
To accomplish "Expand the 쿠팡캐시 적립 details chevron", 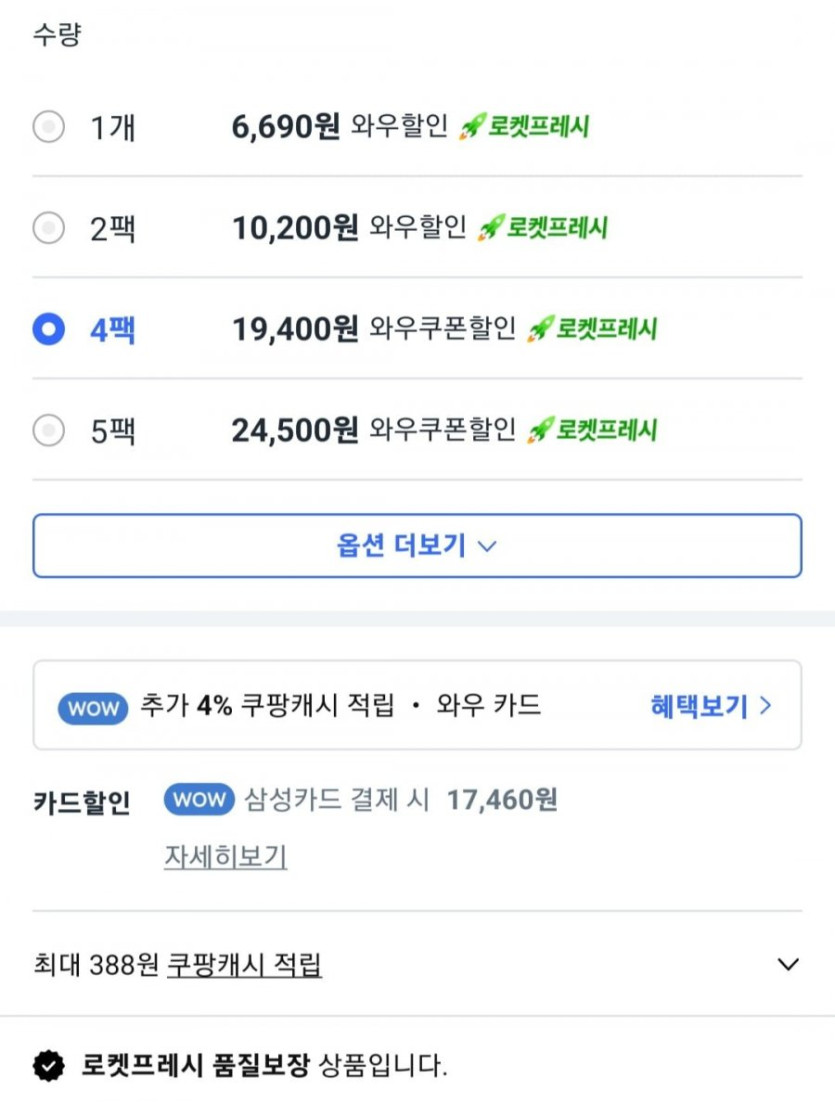I will pyautogui.click(x=788, y=965).
